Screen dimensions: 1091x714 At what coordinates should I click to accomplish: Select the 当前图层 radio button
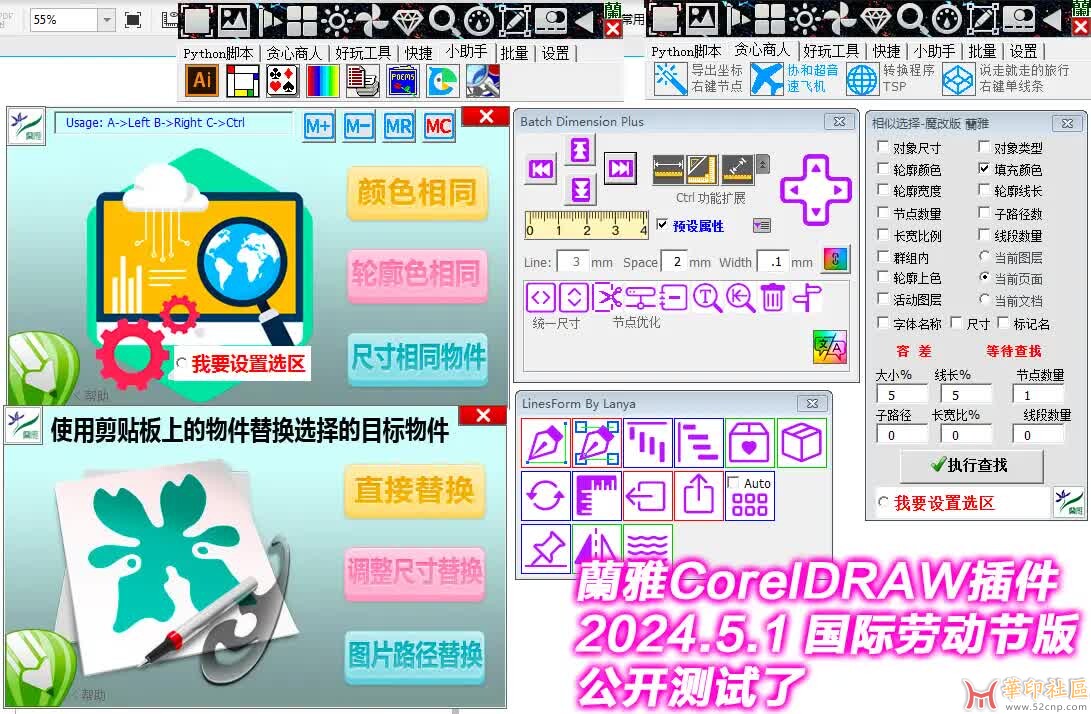click(984, 256)
